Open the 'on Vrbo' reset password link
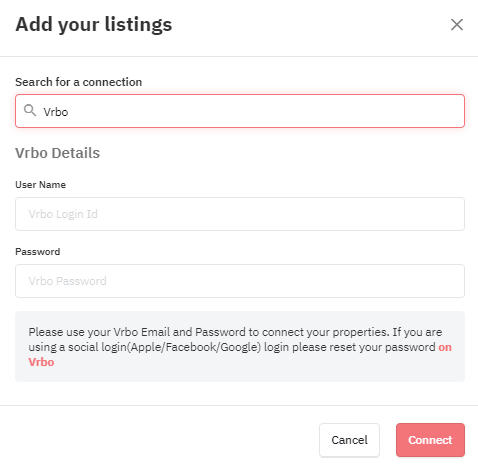The image size is (478, 470). pyautogui.click(x=445, y=347)
